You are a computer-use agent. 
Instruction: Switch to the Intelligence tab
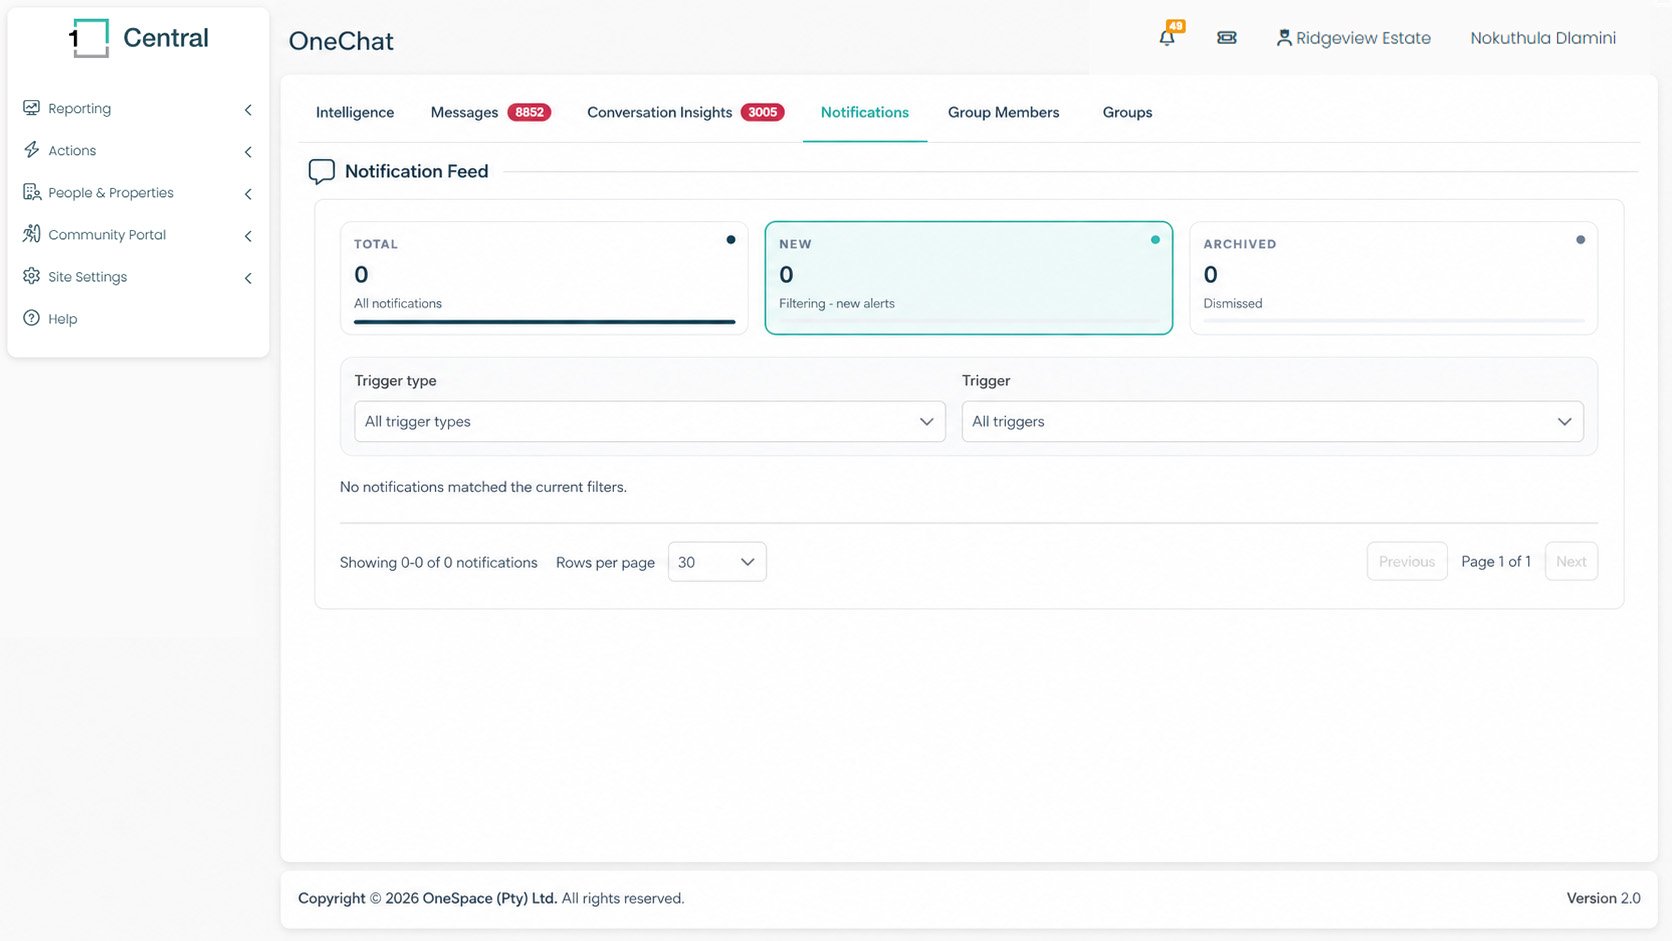pyautogui.click(x=355, y=112)
